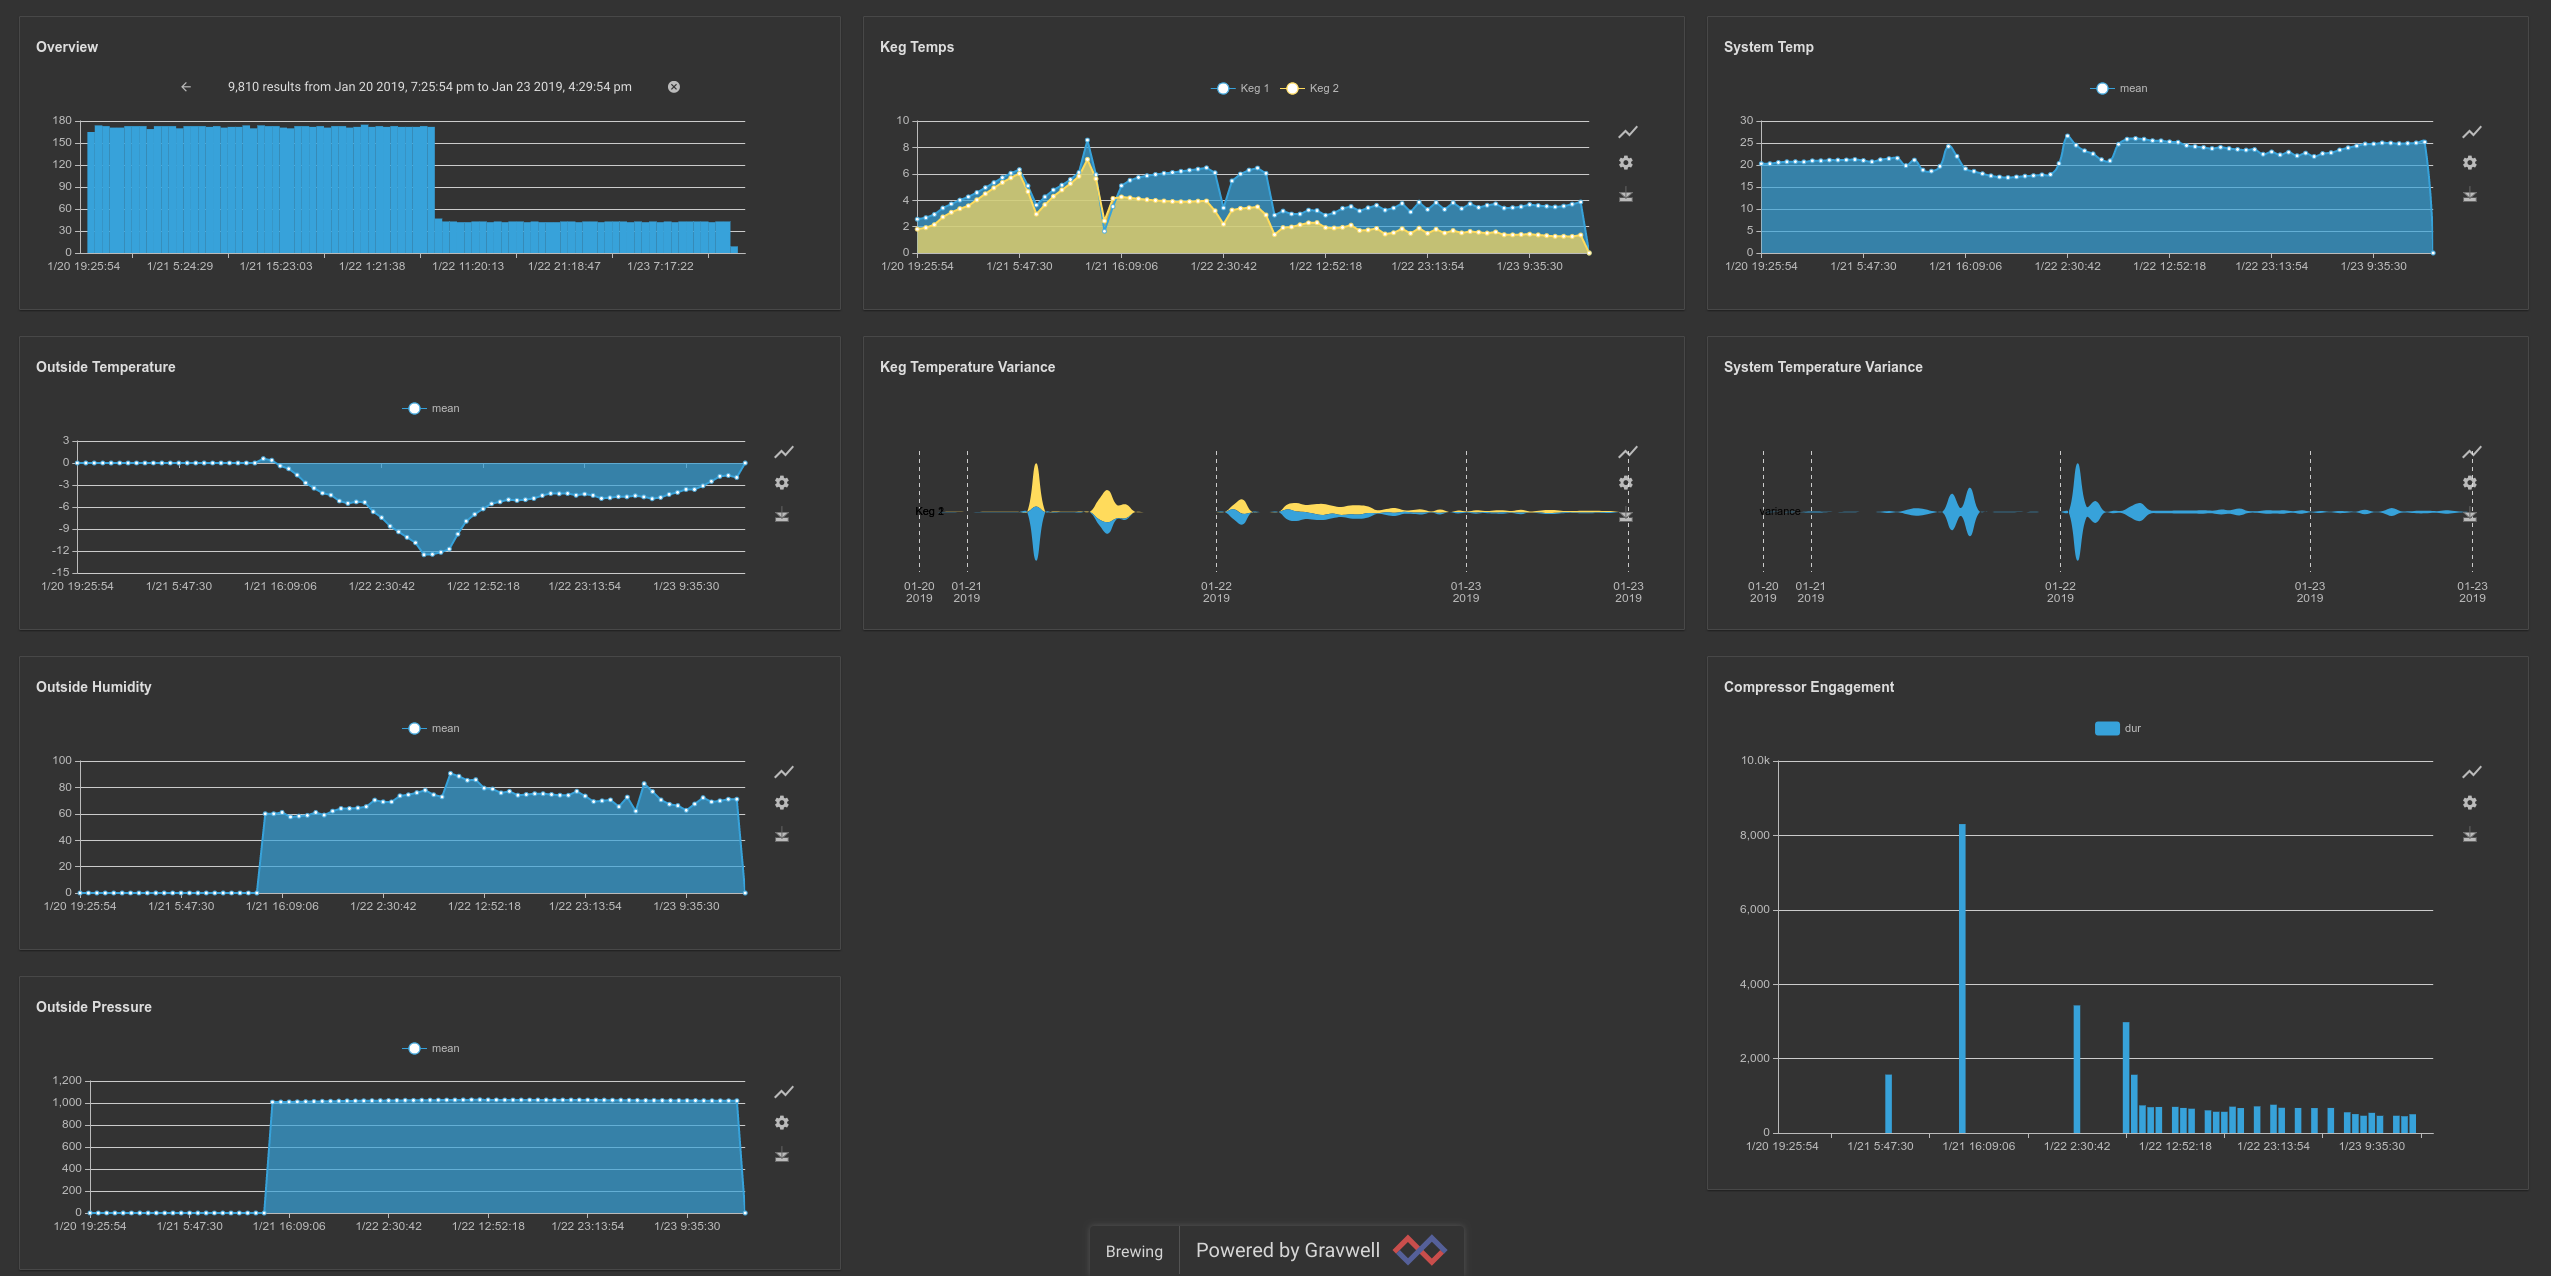Change chart type in Keg Temperature Variance panel
This screenshot has height=1276, width=2551.
point(1628,452)
